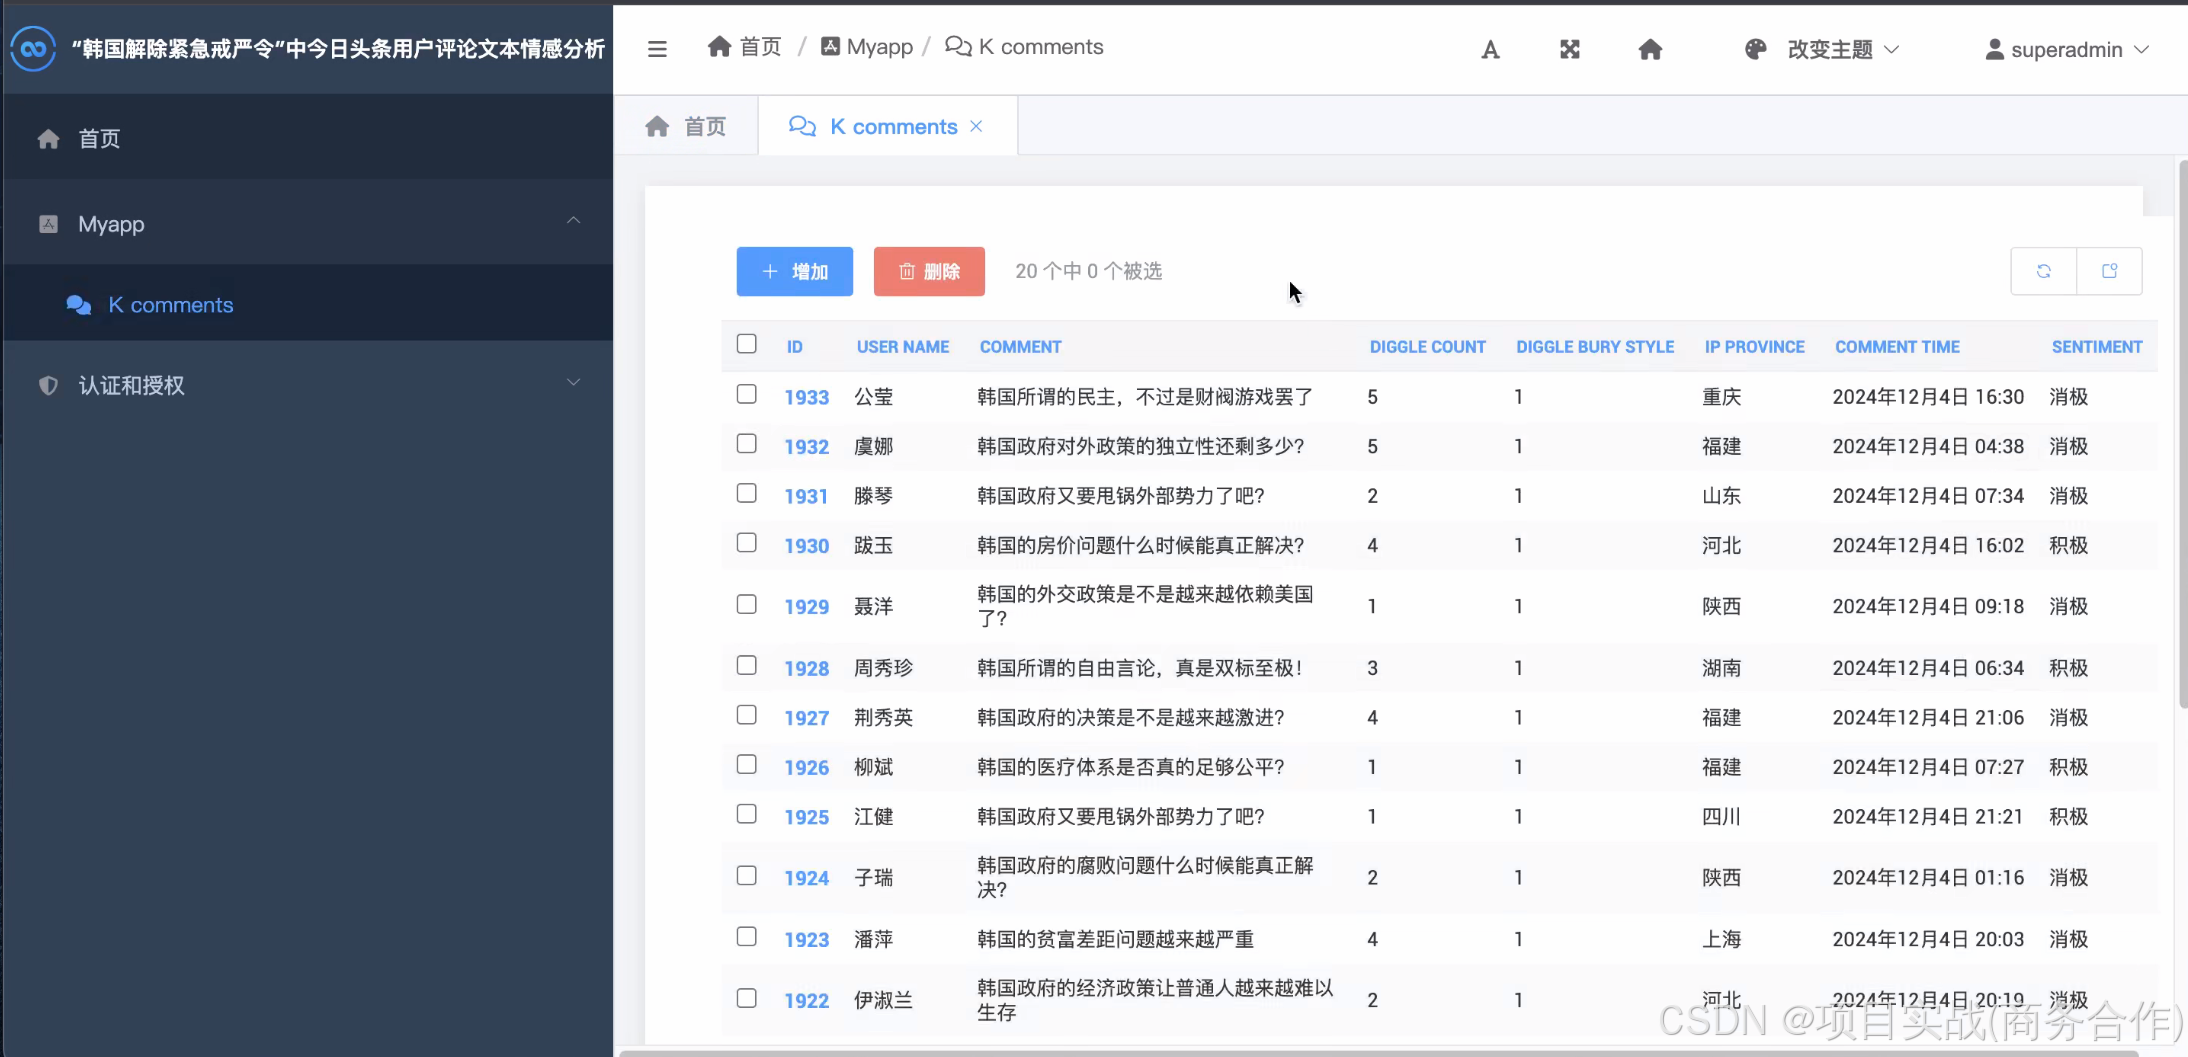Screen dimensions: 2188x1057
Task: Click the 增加 add button
Action: point(795,272)
